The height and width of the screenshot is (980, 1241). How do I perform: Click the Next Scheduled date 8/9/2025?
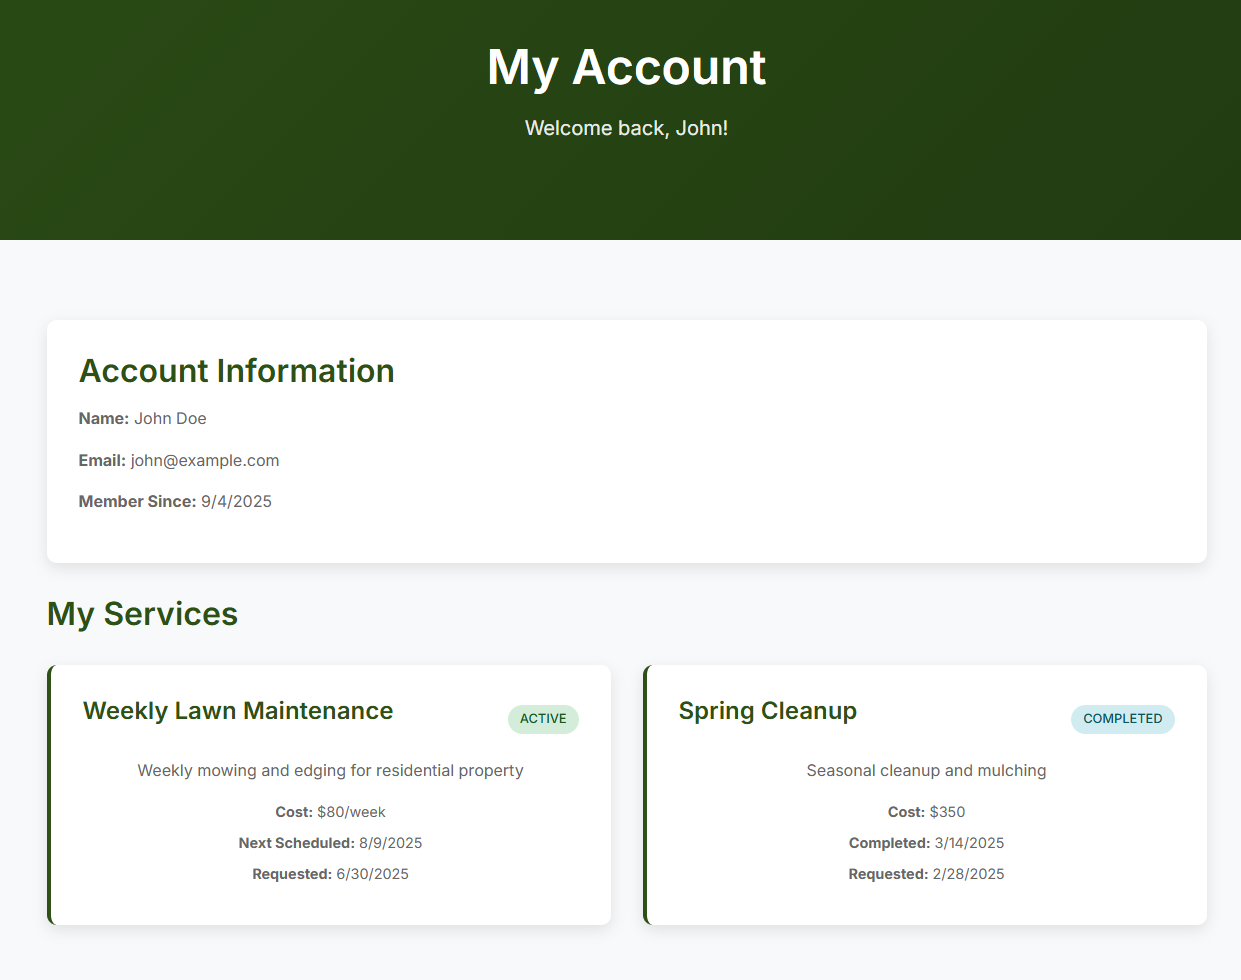click(390, 844)
